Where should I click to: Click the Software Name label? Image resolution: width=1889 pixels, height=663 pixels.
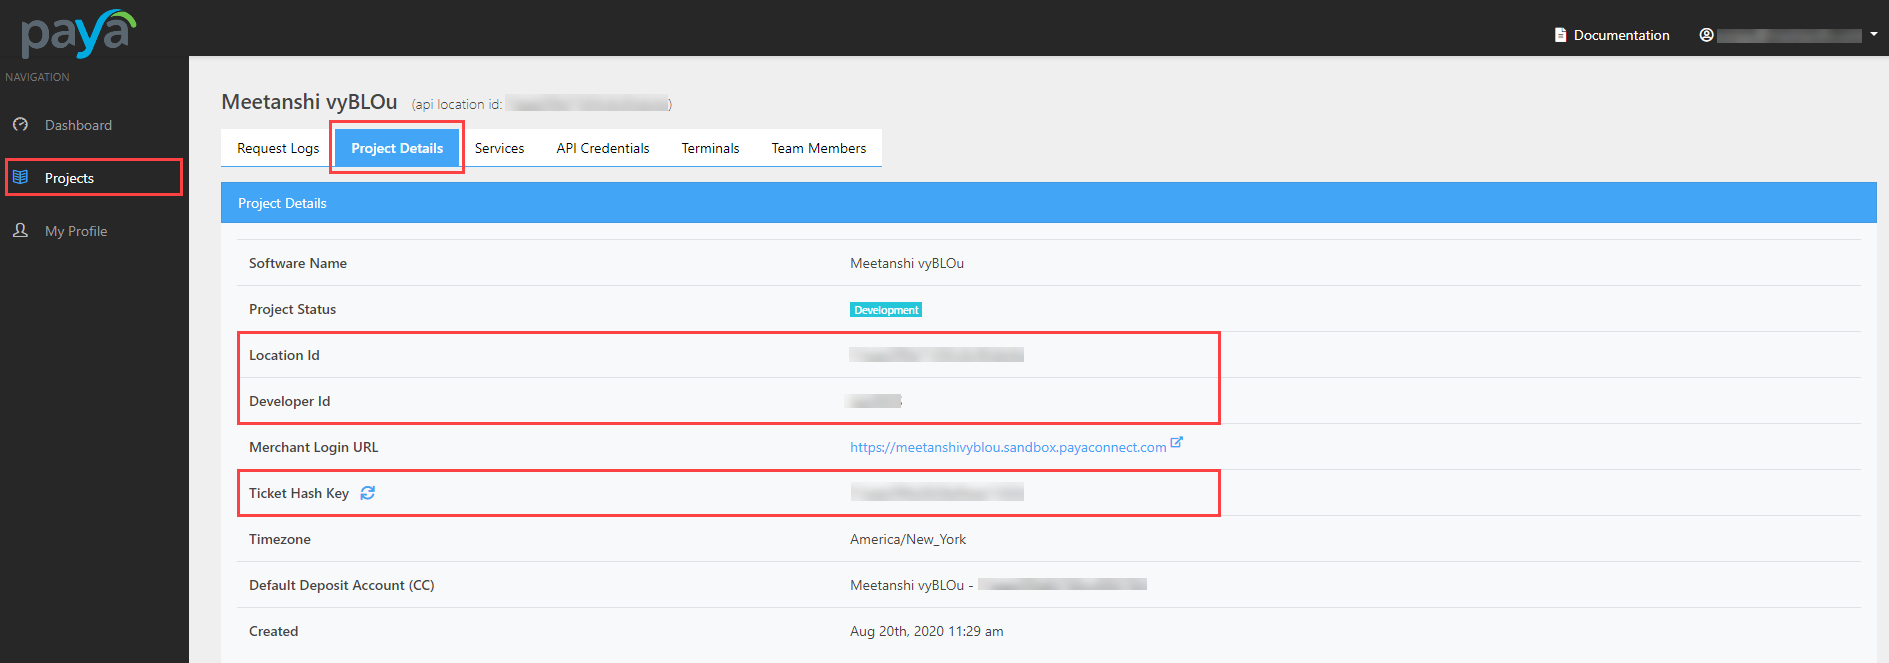[298, 263]
